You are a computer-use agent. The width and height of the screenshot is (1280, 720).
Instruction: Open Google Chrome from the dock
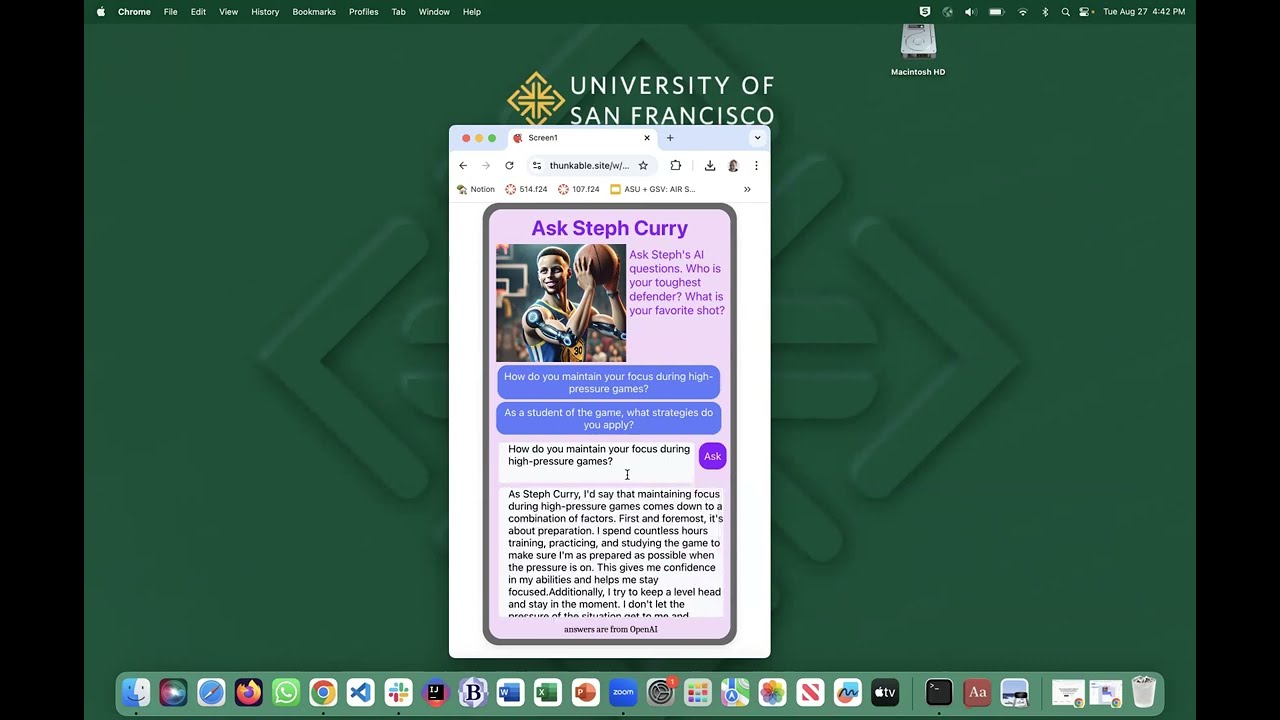323,692
